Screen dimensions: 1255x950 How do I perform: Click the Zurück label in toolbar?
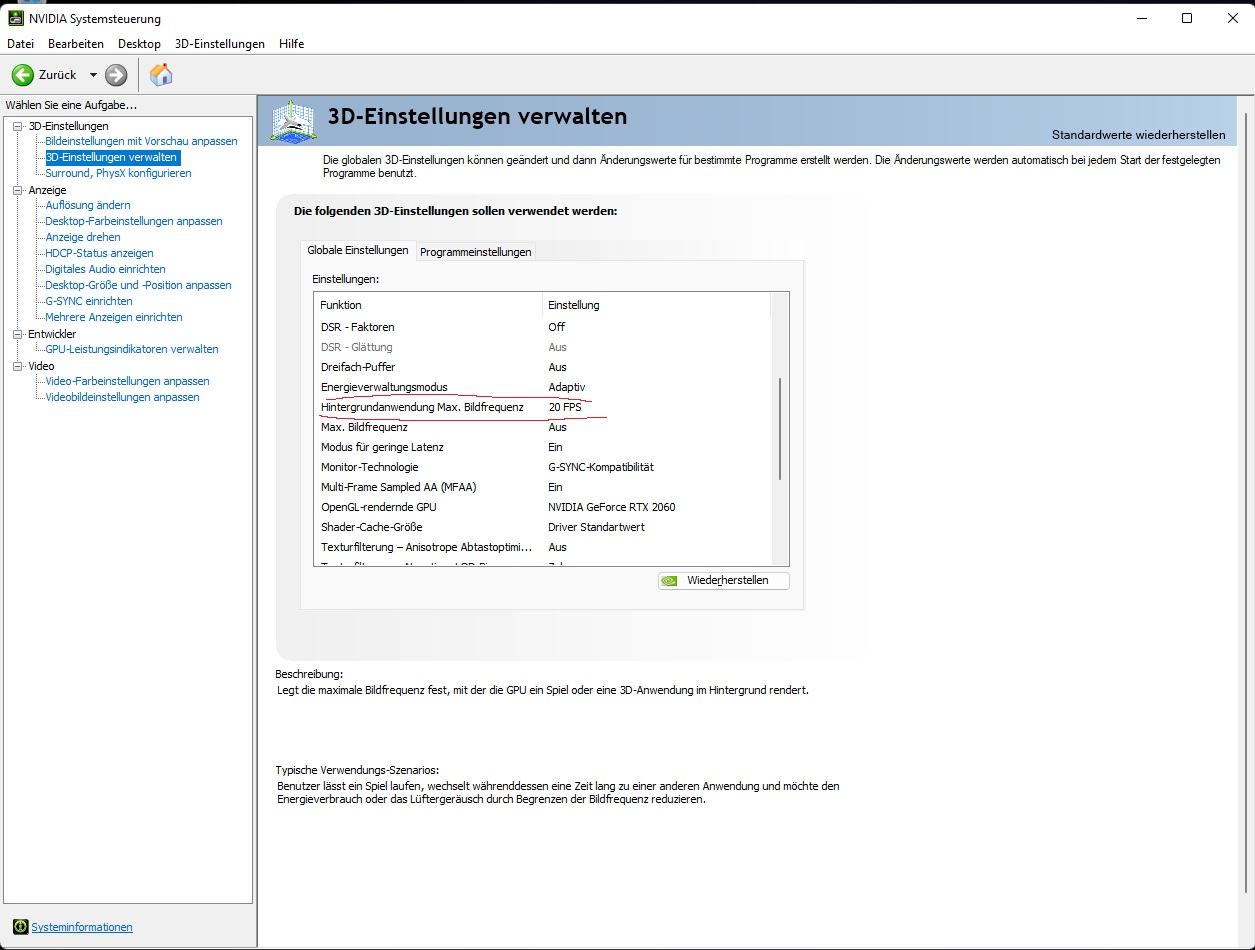[58, 75]
